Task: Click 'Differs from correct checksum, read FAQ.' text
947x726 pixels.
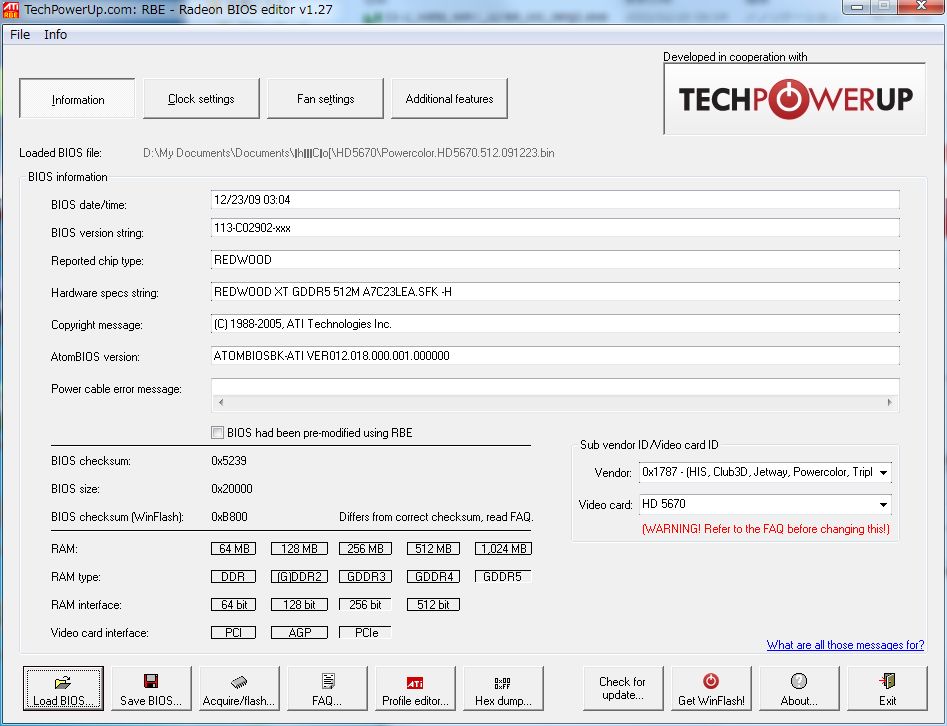Action: pyautogui.click(x=436, y=517)
